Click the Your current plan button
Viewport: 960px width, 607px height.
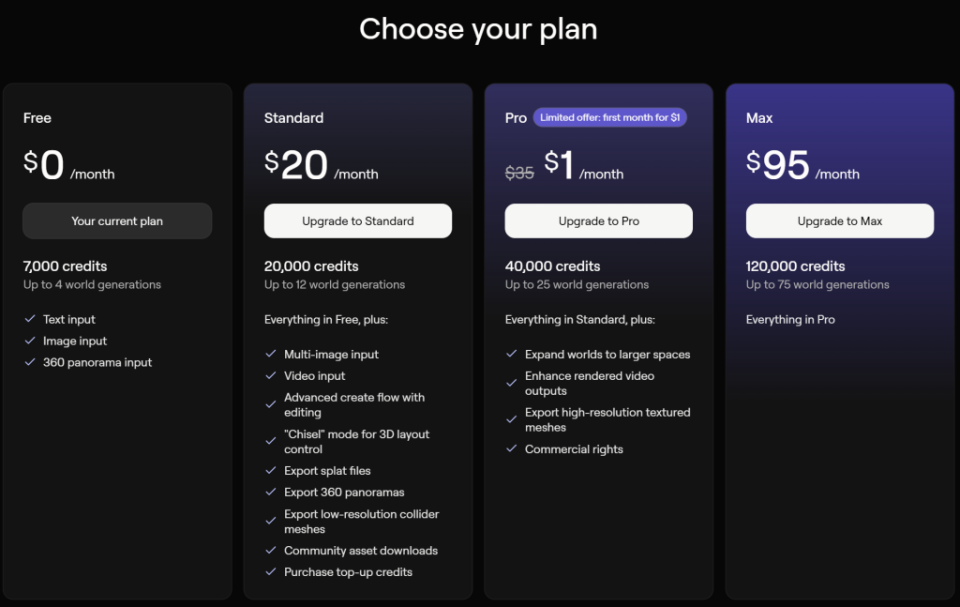coord(117,221)
